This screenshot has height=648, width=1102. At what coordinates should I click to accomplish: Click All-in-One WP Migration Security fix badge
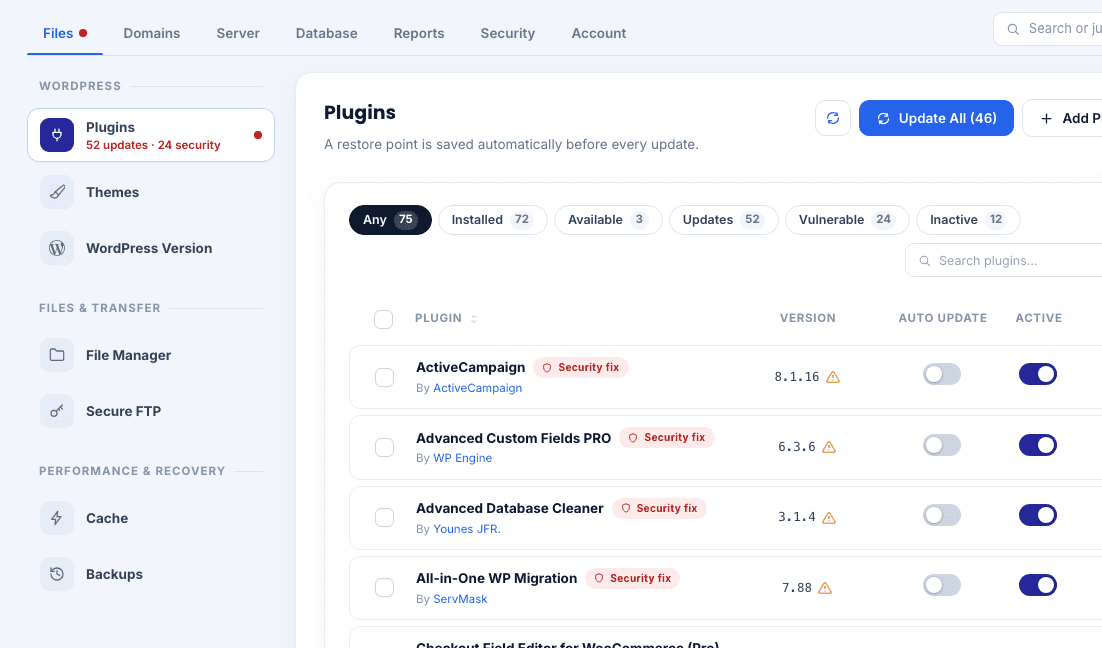click(633, 578)
